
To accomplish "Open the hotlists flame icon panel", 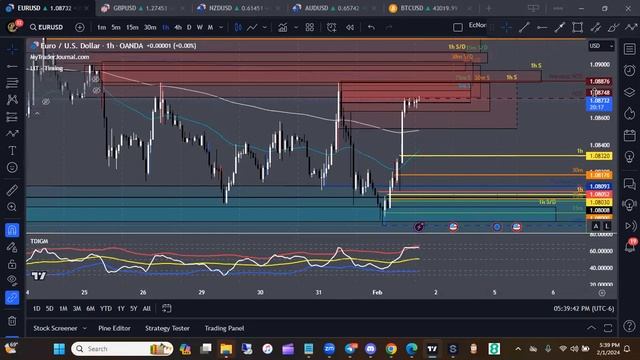I will (x=629, y=113).
